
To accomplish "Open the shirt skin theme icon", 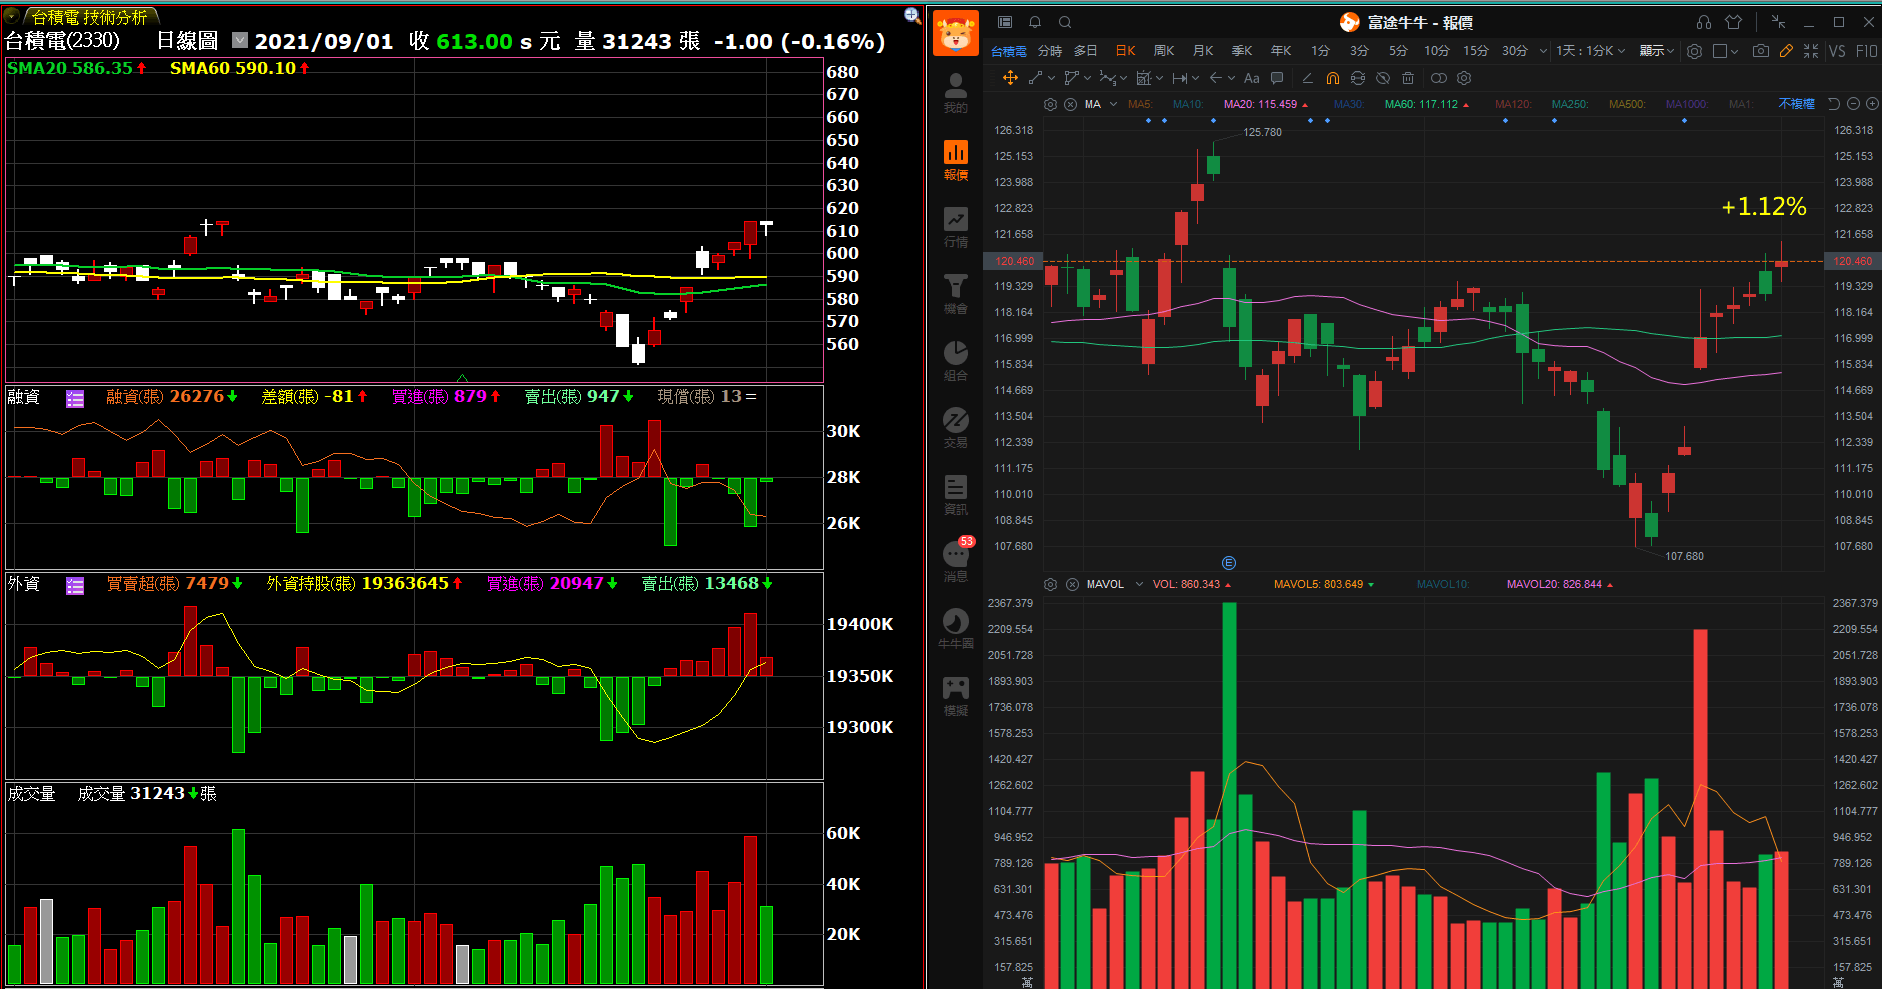I will pos(1734,22).
